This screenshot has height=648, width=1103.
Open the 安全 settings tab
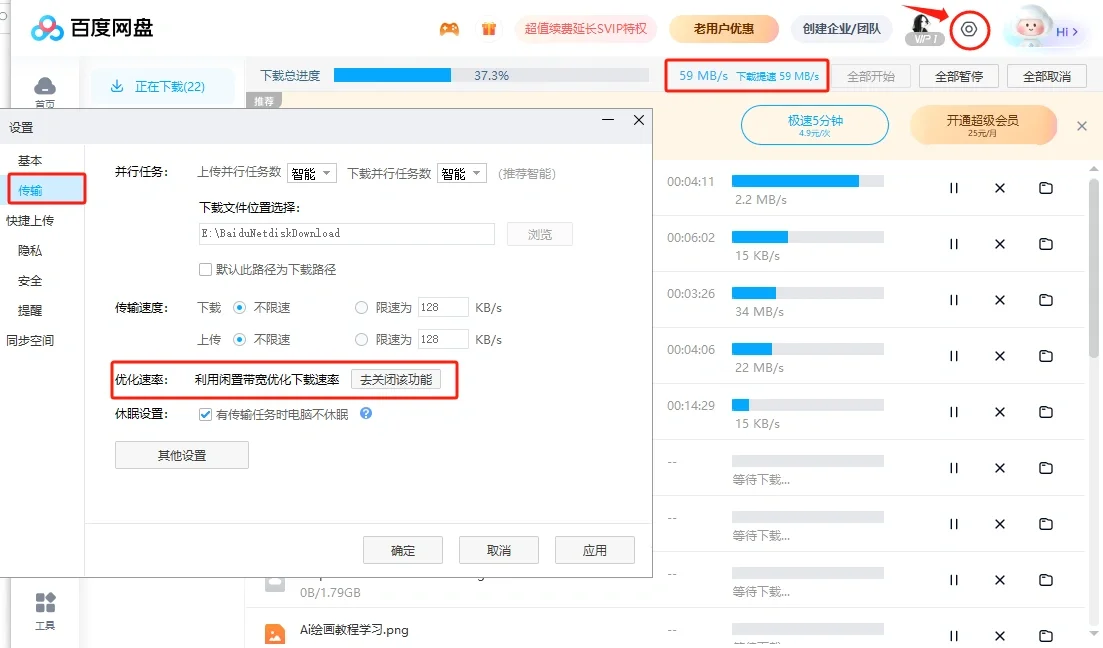tap(31, 280)
